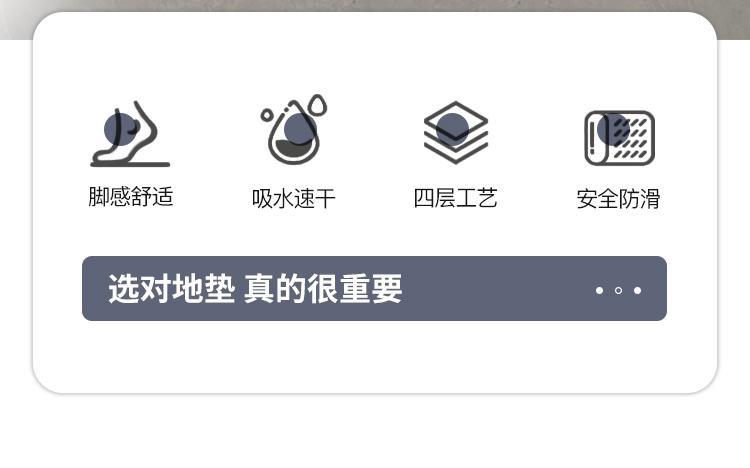The image size is (750, 468).
Task: Click the dark fill inside the water droplet
Action: pyautogui.click(x=294, y=148)
